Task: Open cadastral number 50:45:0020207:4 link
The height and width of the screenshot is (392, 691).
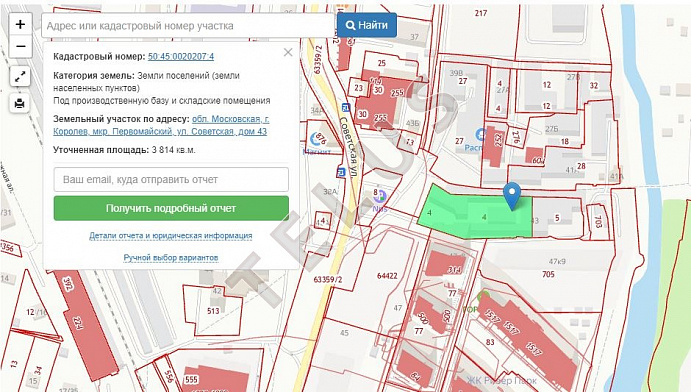Action: coord(181,56)
